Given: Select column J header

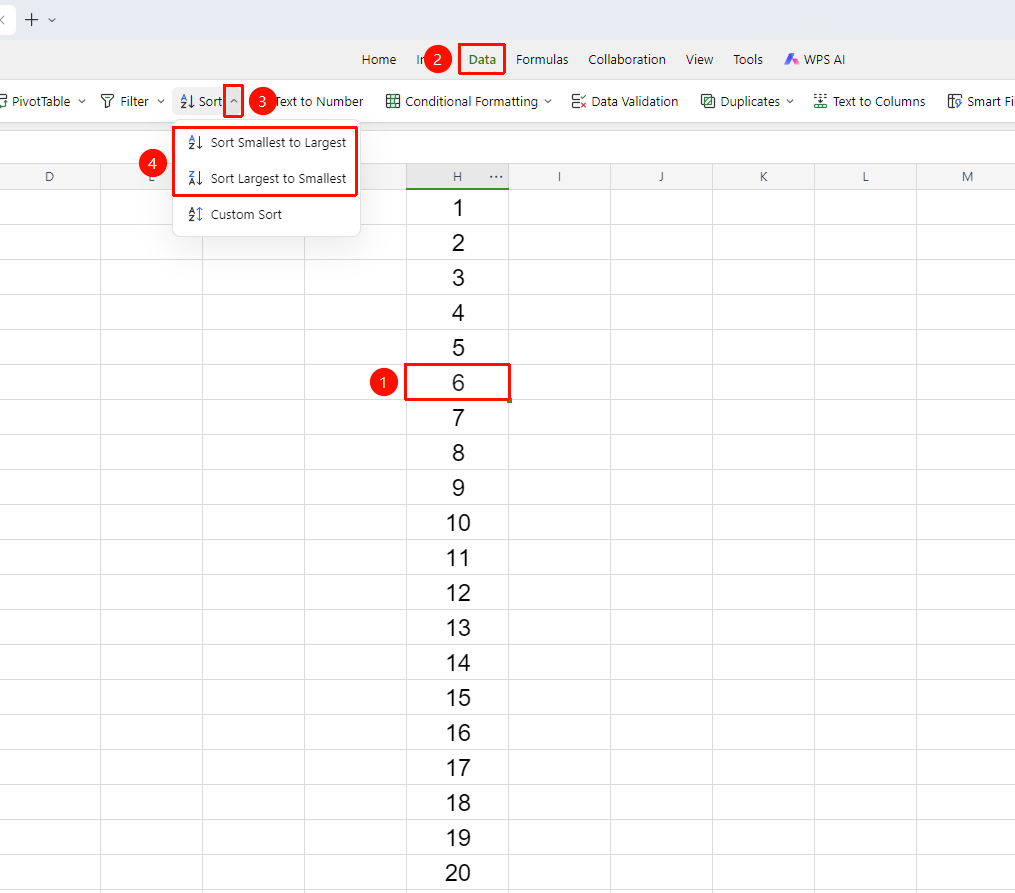Looking at the screenshot, I should coord(662,177).
